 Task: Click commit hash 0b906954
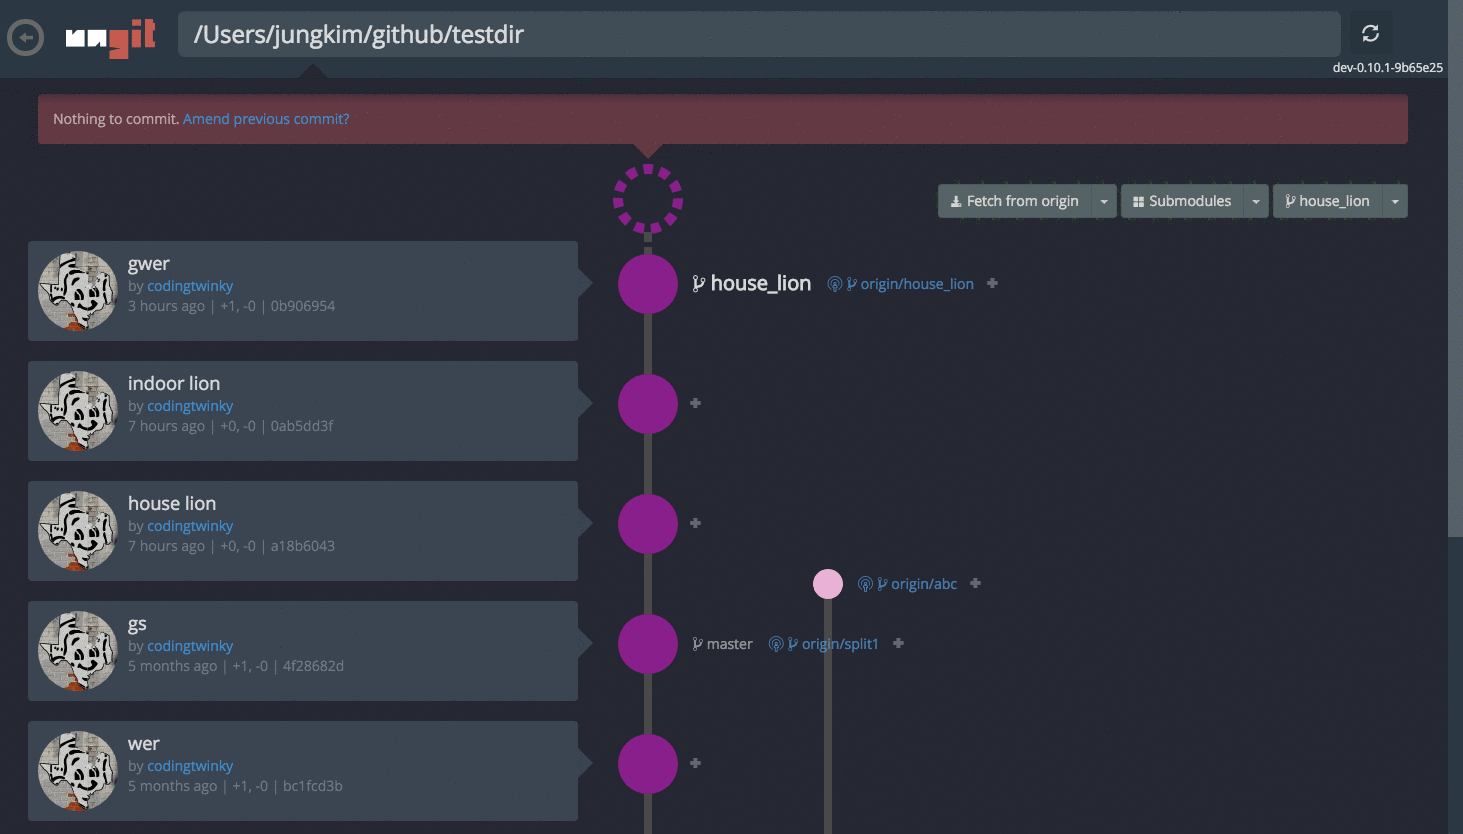coord(303,306)
